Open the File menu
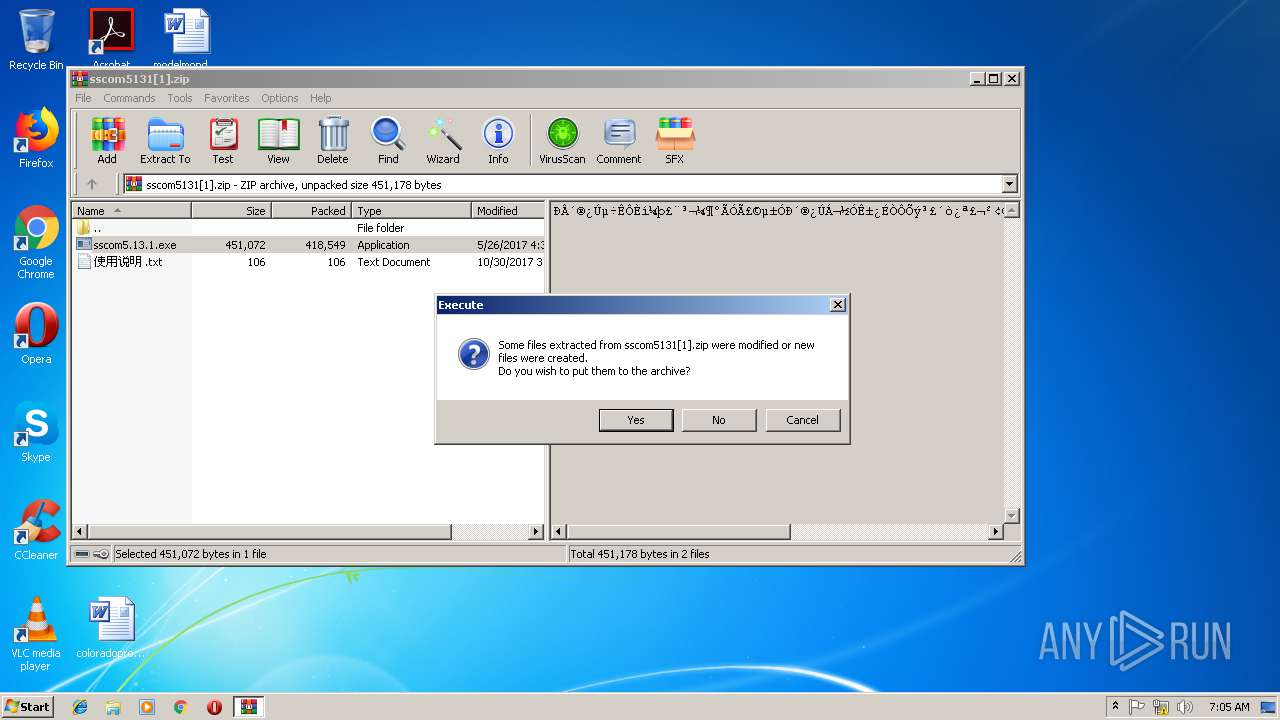Screen dimensions: 1280x720 83,98
